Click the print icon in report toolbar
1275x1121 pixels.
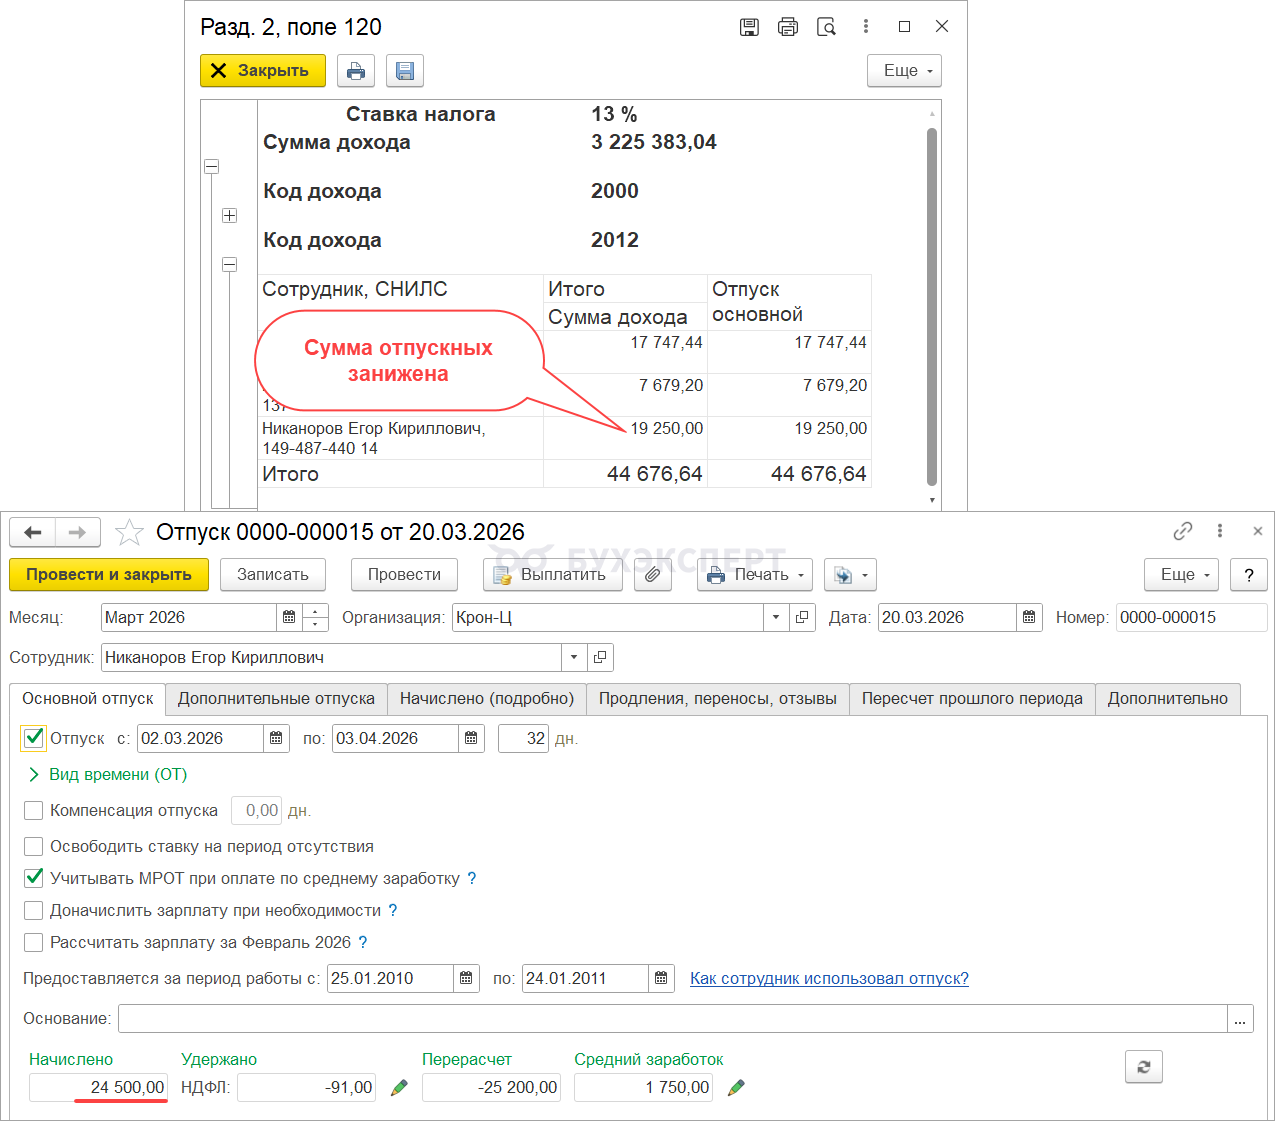pyautogui.click(x=356, y=71)
